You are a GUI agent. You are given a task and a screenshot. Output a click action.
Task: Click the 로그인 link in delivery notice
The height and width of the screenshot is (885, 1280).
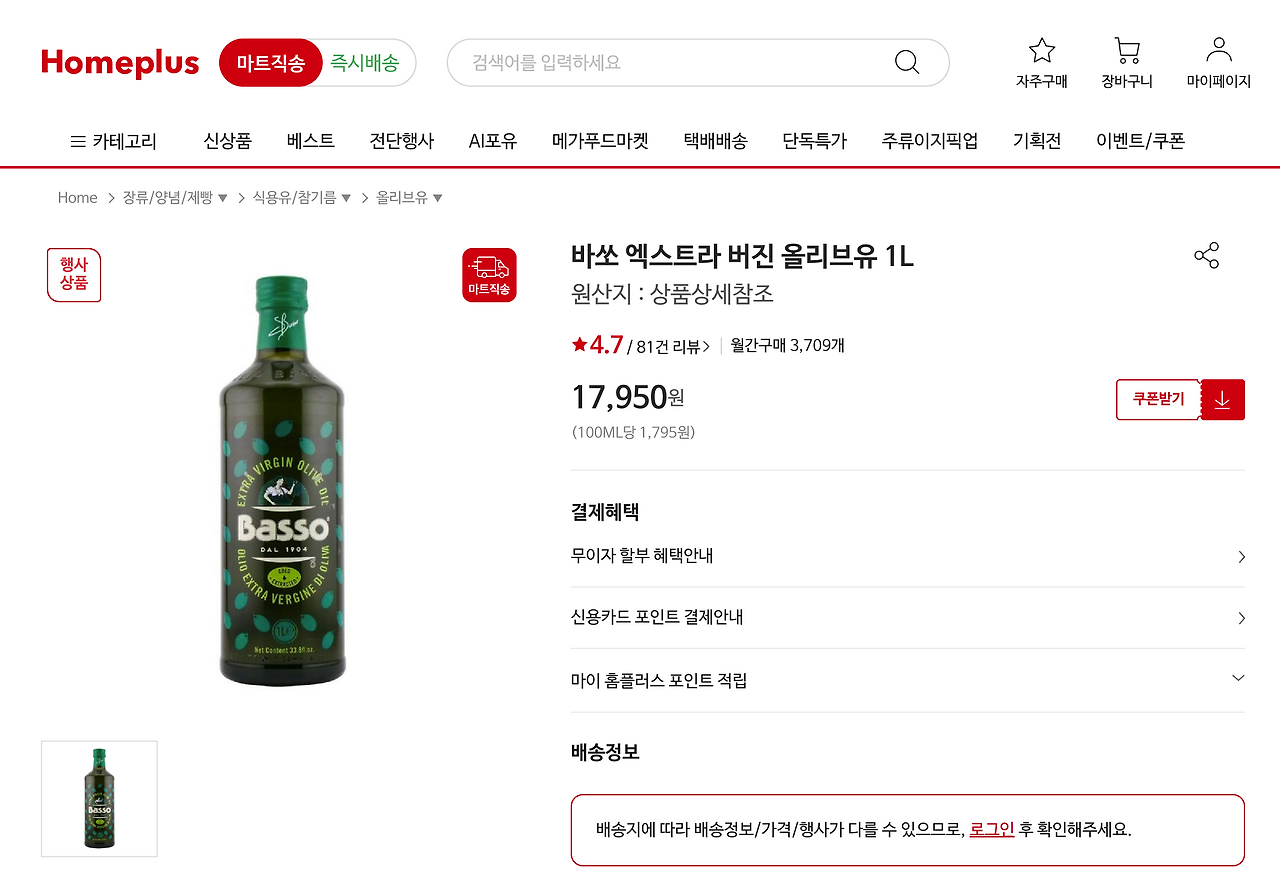(988, 830)
